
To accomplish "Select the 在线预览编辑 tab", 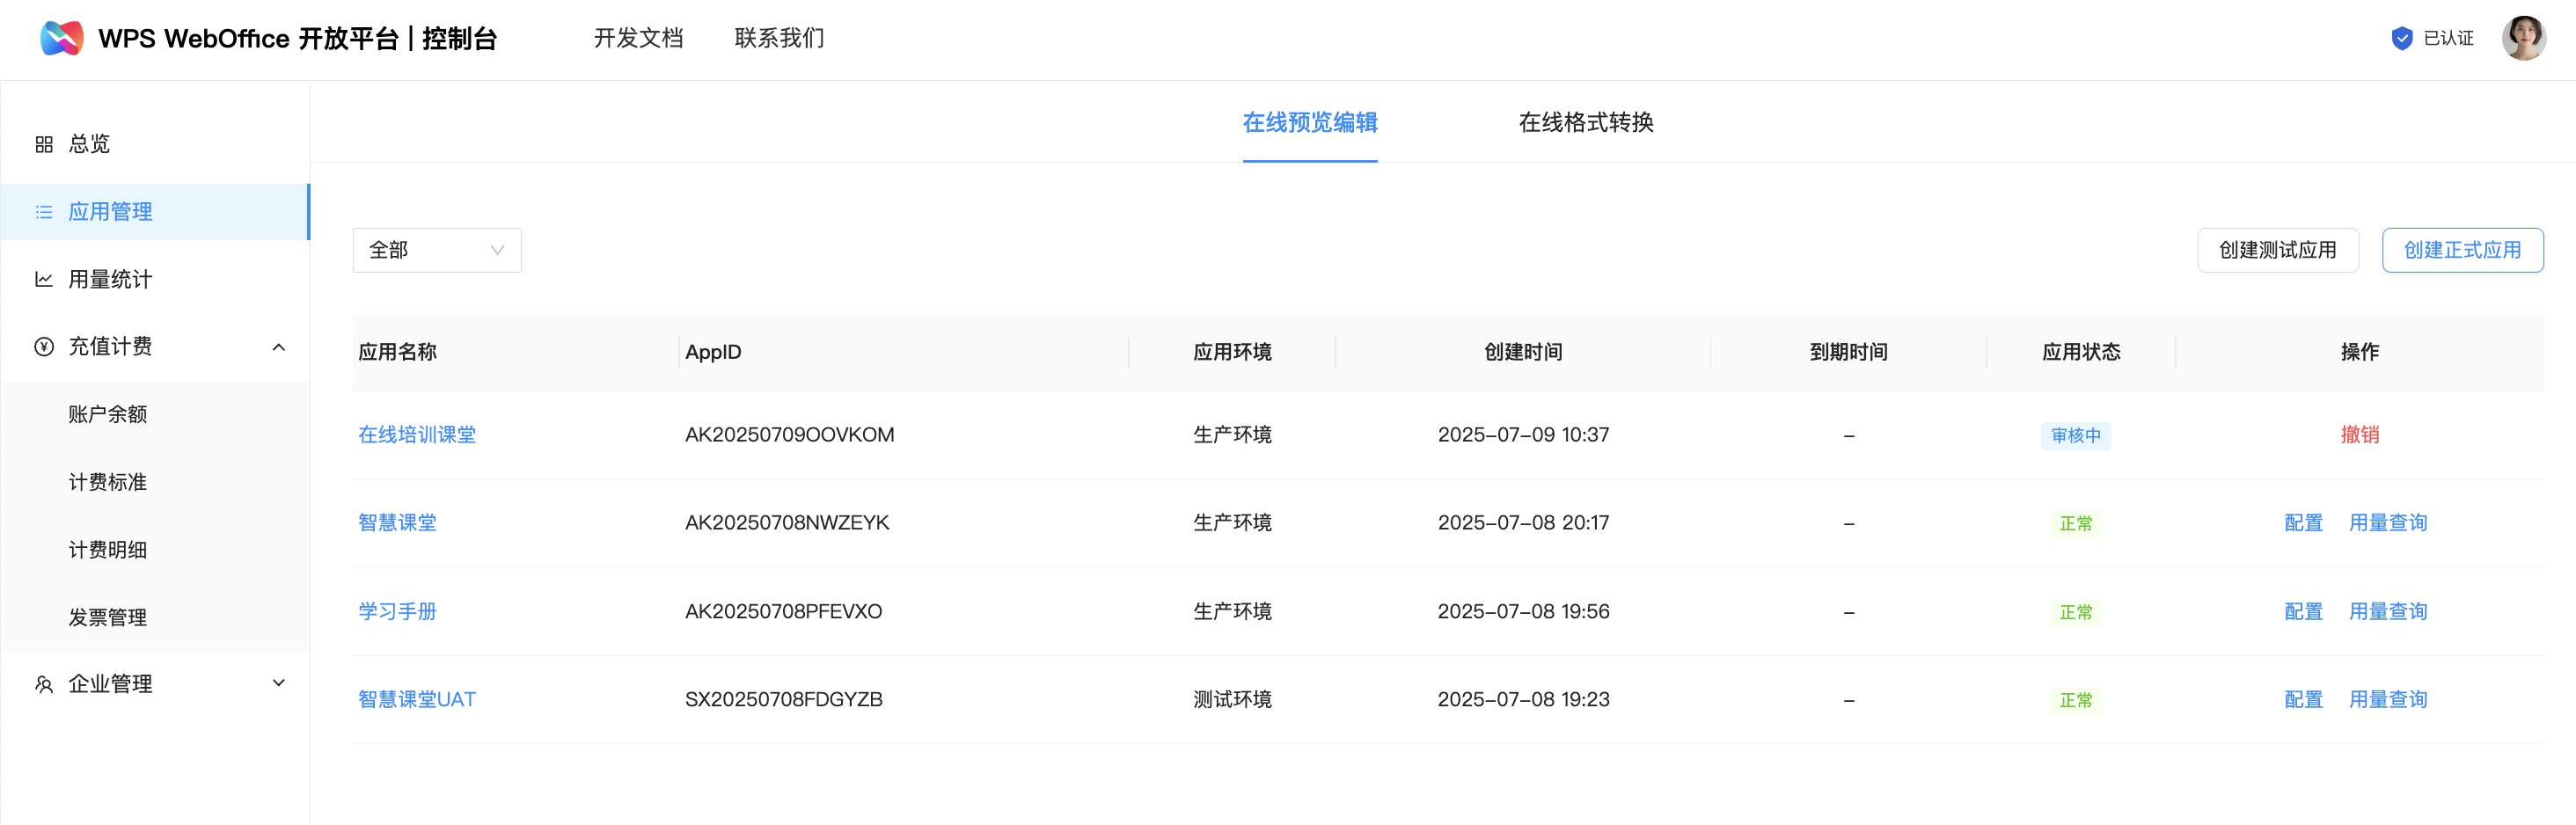I will point(1309,122).
